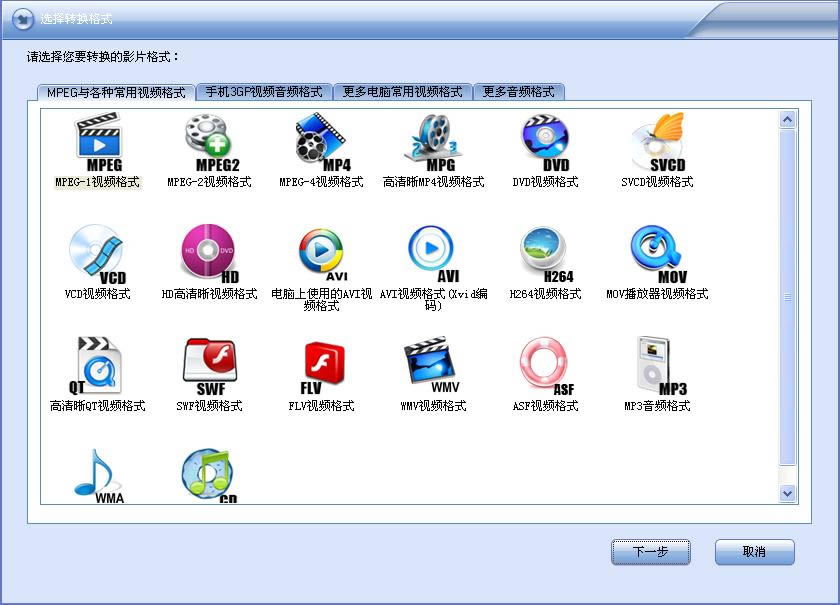
Task: Click the SVCD视频格式 label
Action: pyautogui.click(x=657, y=182)
